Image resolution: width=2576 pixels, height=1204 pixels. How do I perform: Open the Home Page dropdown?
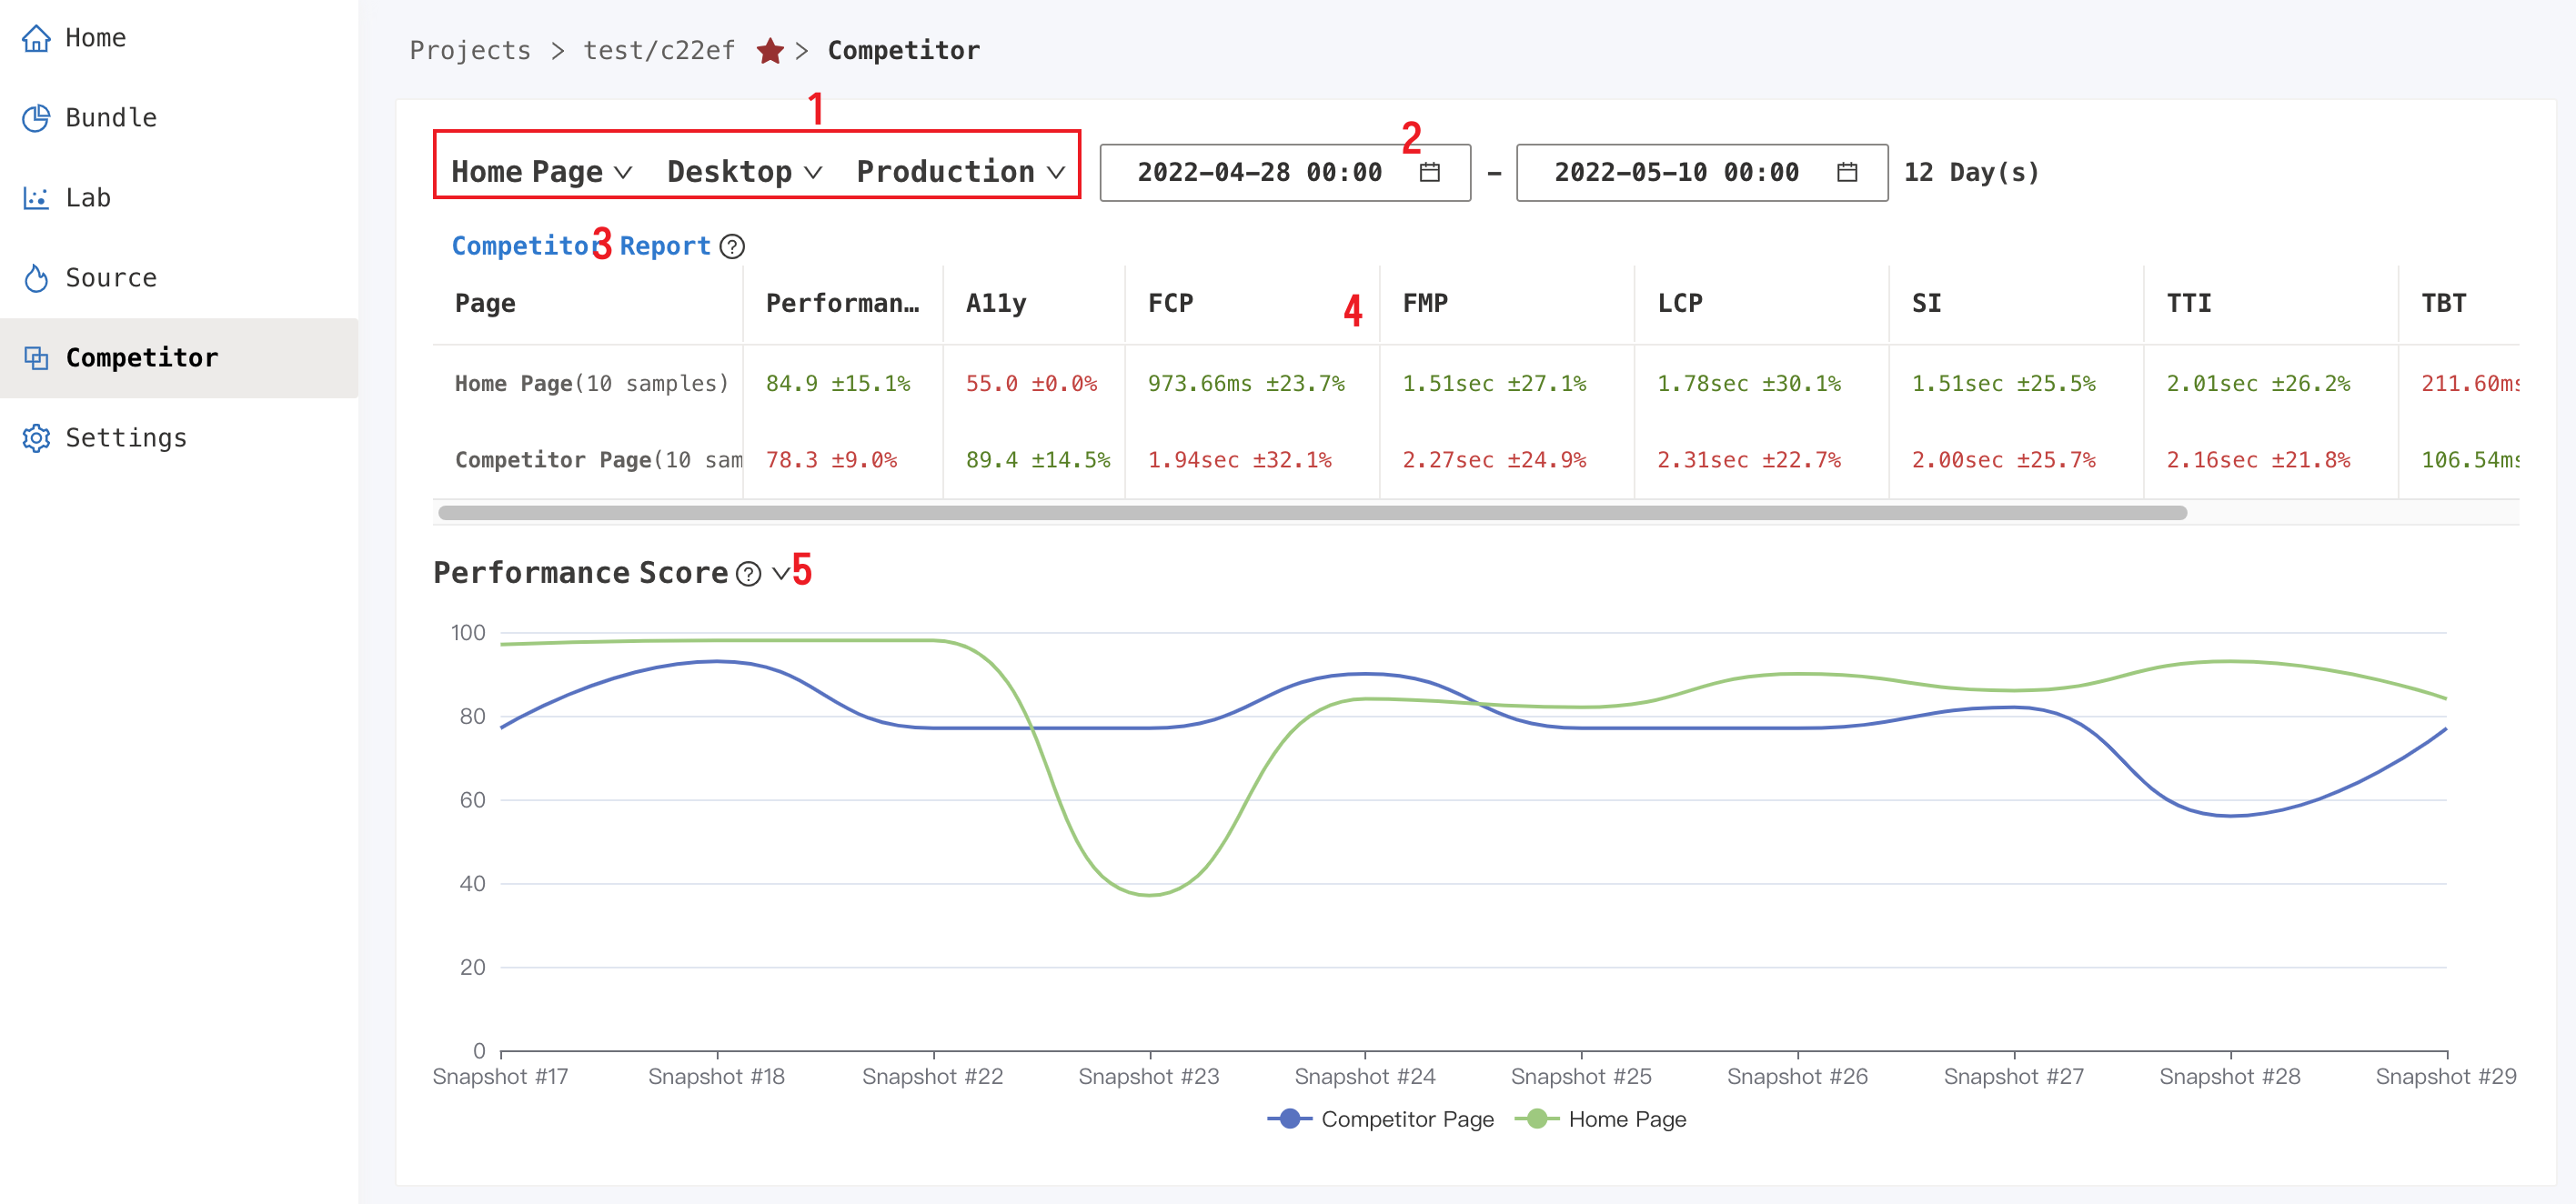tap(542, 172)
